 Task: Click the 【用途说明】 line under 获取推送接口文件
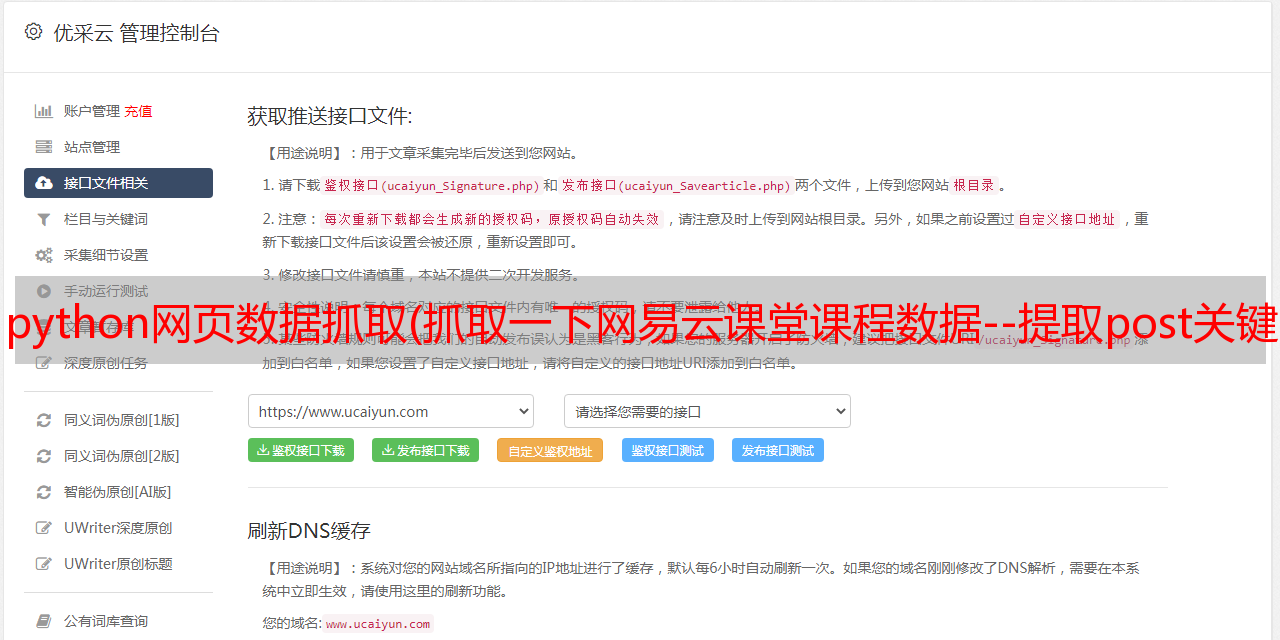(x=421, y=153)
